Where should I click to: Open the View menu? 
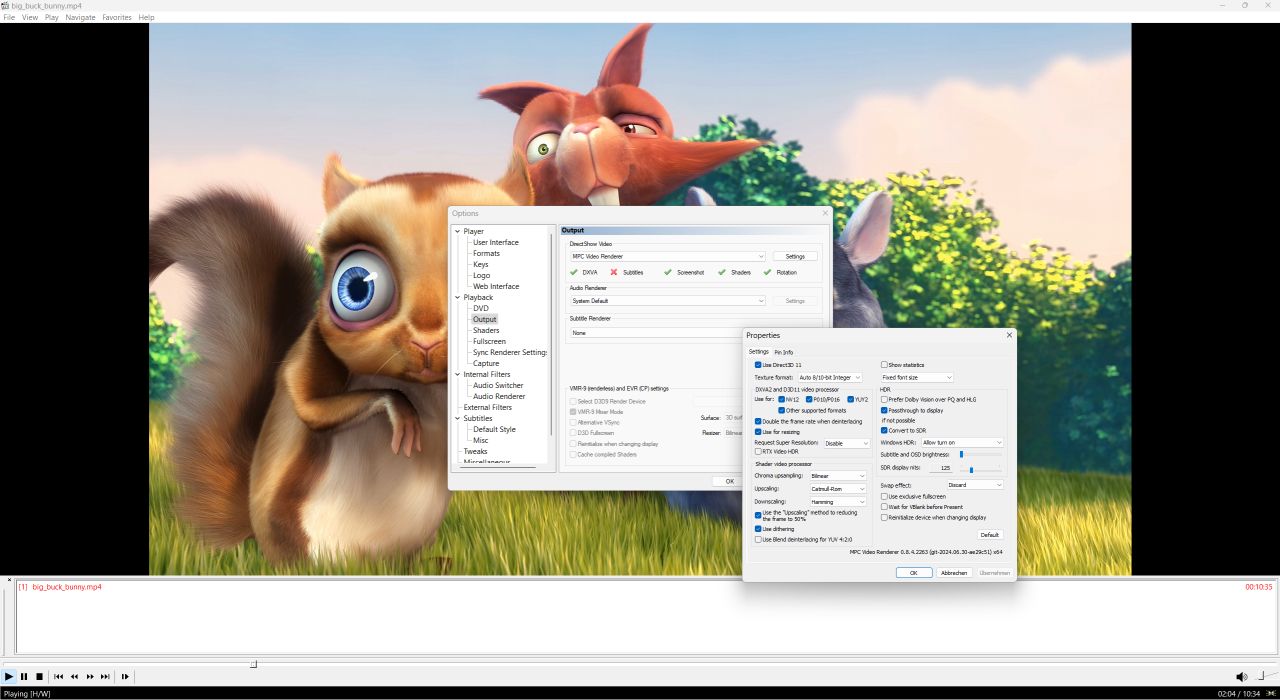click(x=30, y=17)
